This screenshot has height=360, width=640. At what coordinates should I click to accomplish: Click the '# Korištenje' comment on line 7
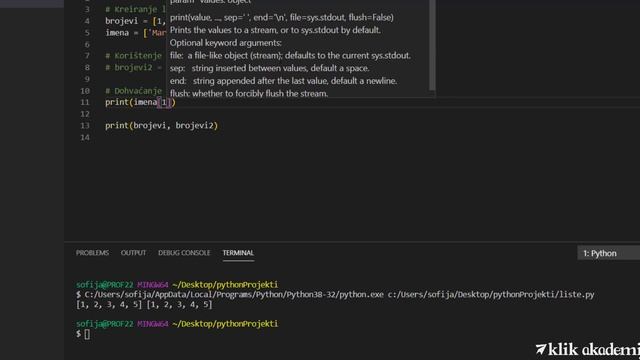(133, 56)
